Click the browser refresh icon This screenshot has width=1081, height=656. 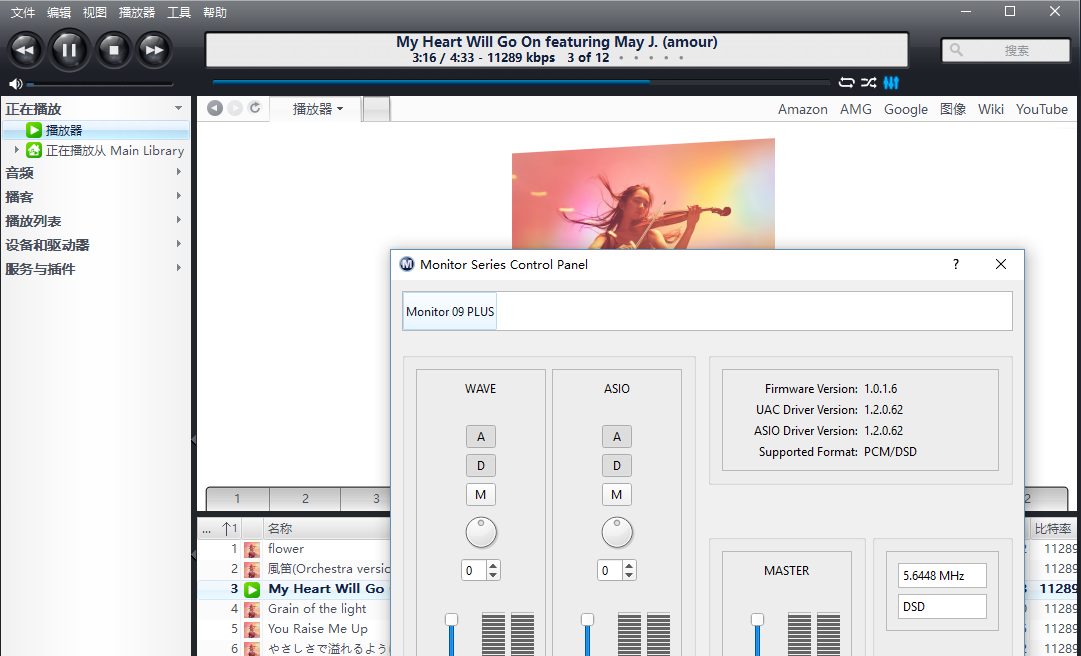(255, 108)
